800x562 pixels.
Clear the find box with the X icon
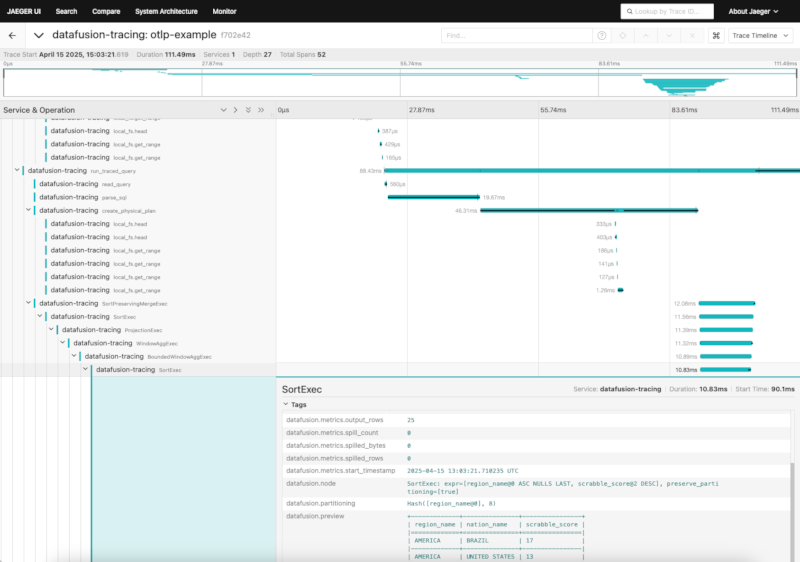pos(692,36)
